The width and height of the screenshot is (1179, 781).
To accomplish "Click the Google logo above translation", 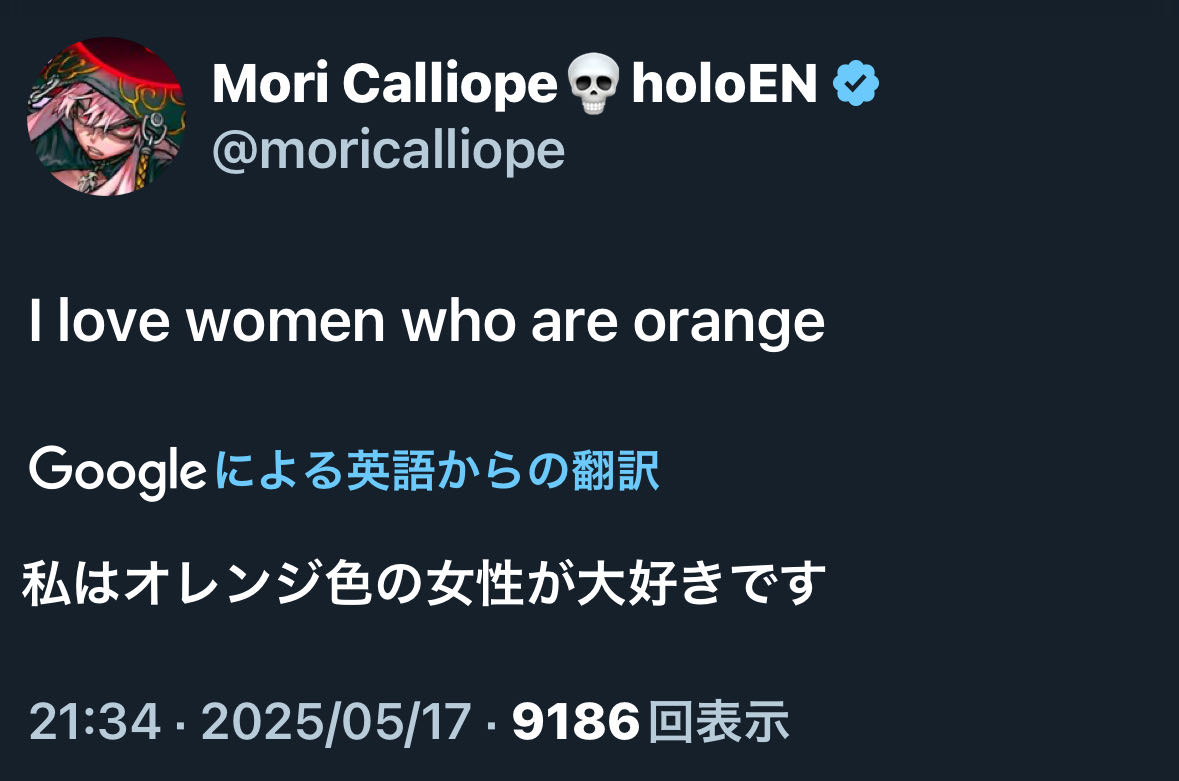I will pyautogui.click(x=117, y=471).
